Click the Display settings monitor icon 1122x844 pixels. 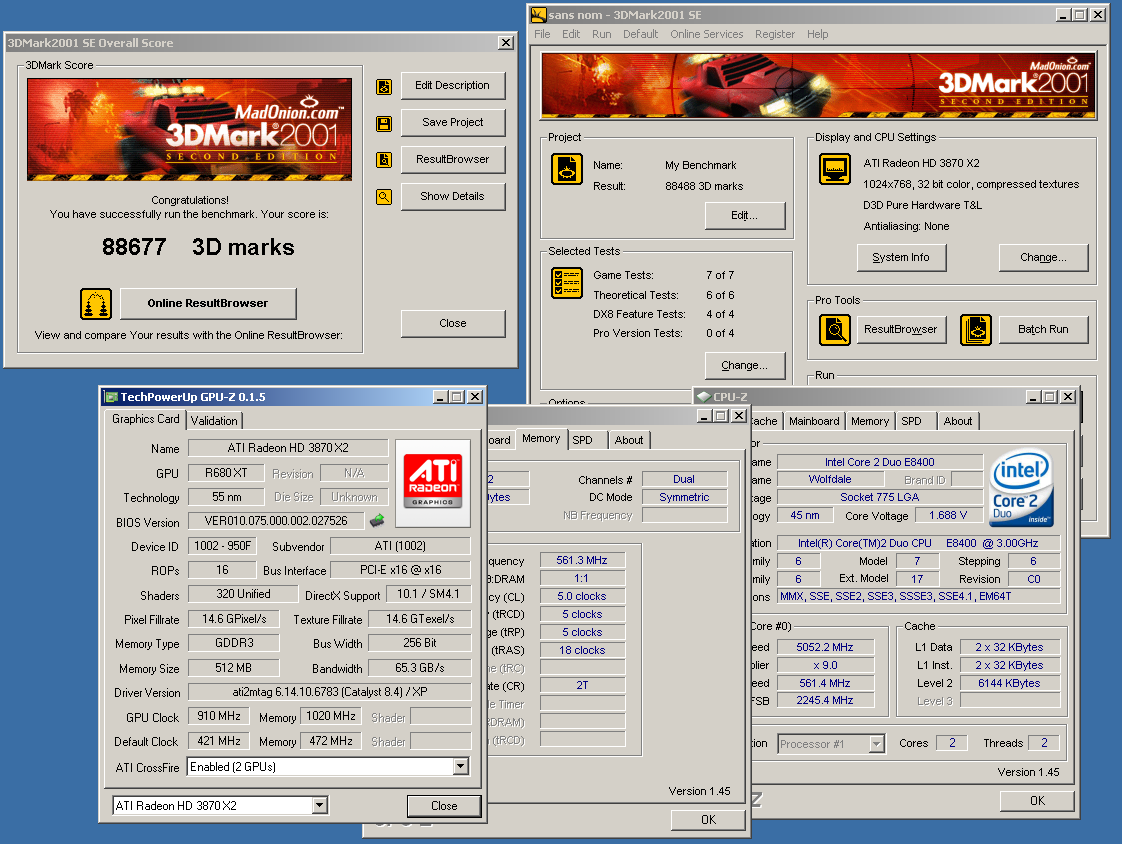pyautogui.click(x=835, y=170)
